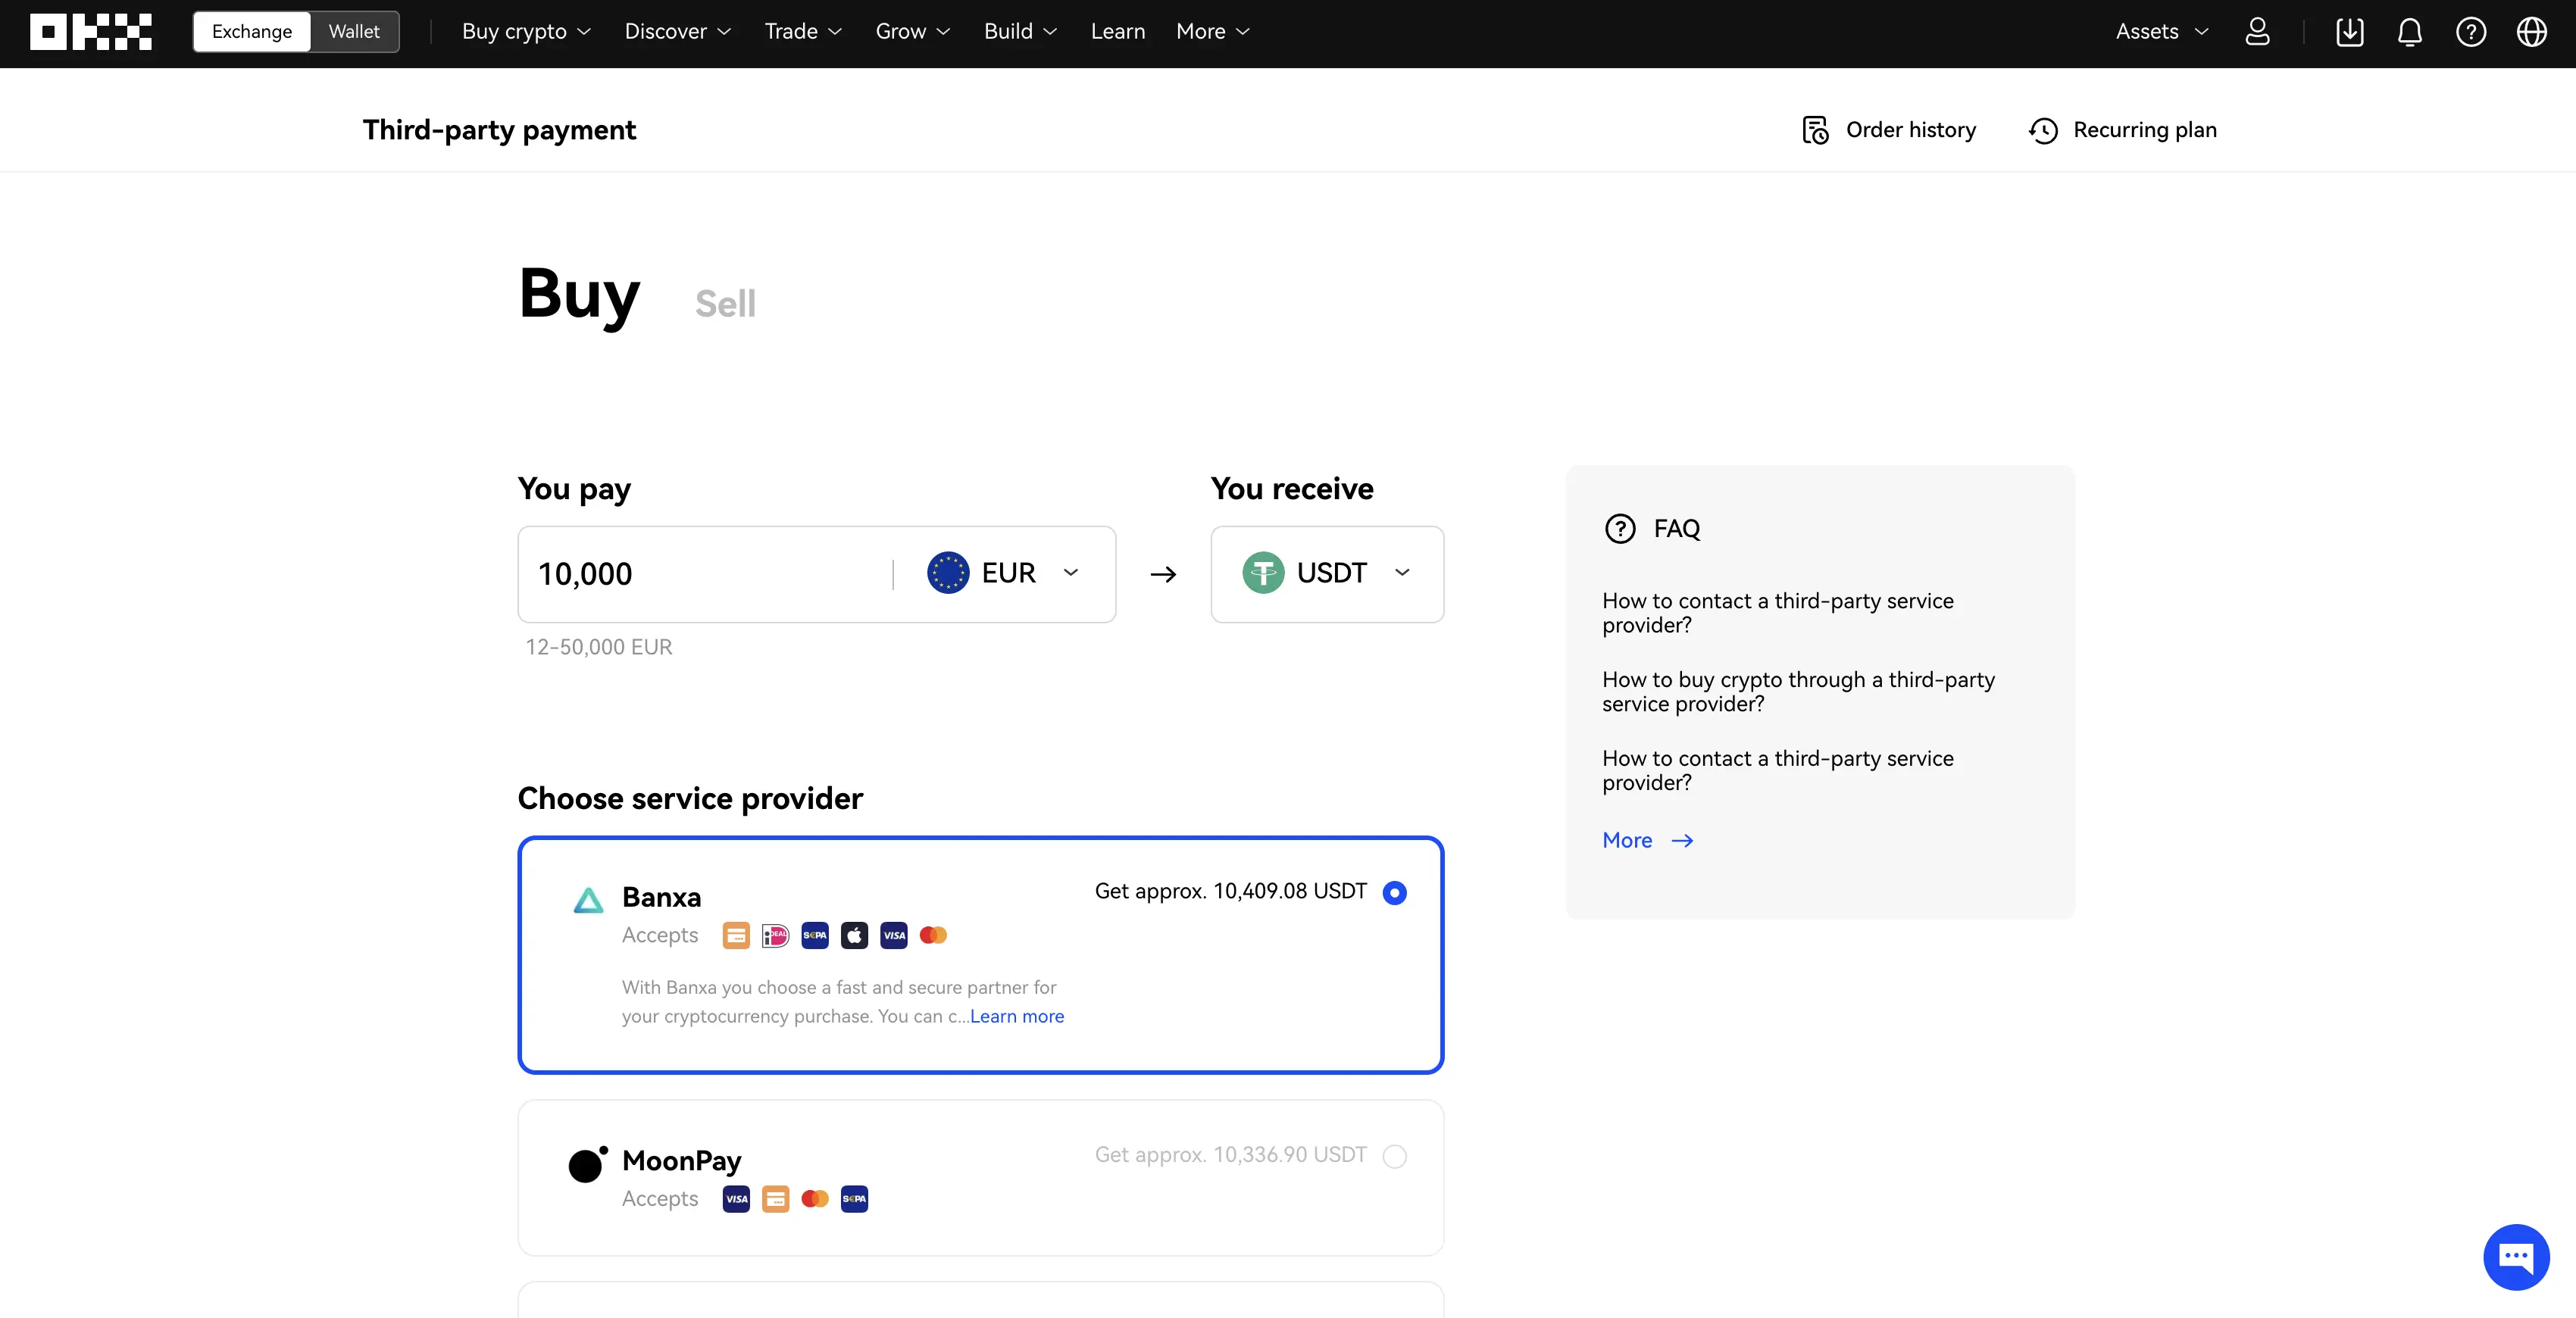This screenshot has height=1318, width=2576.
Task: Click the OKX logo
Action: pyautogui.click(x=91, y=32)
